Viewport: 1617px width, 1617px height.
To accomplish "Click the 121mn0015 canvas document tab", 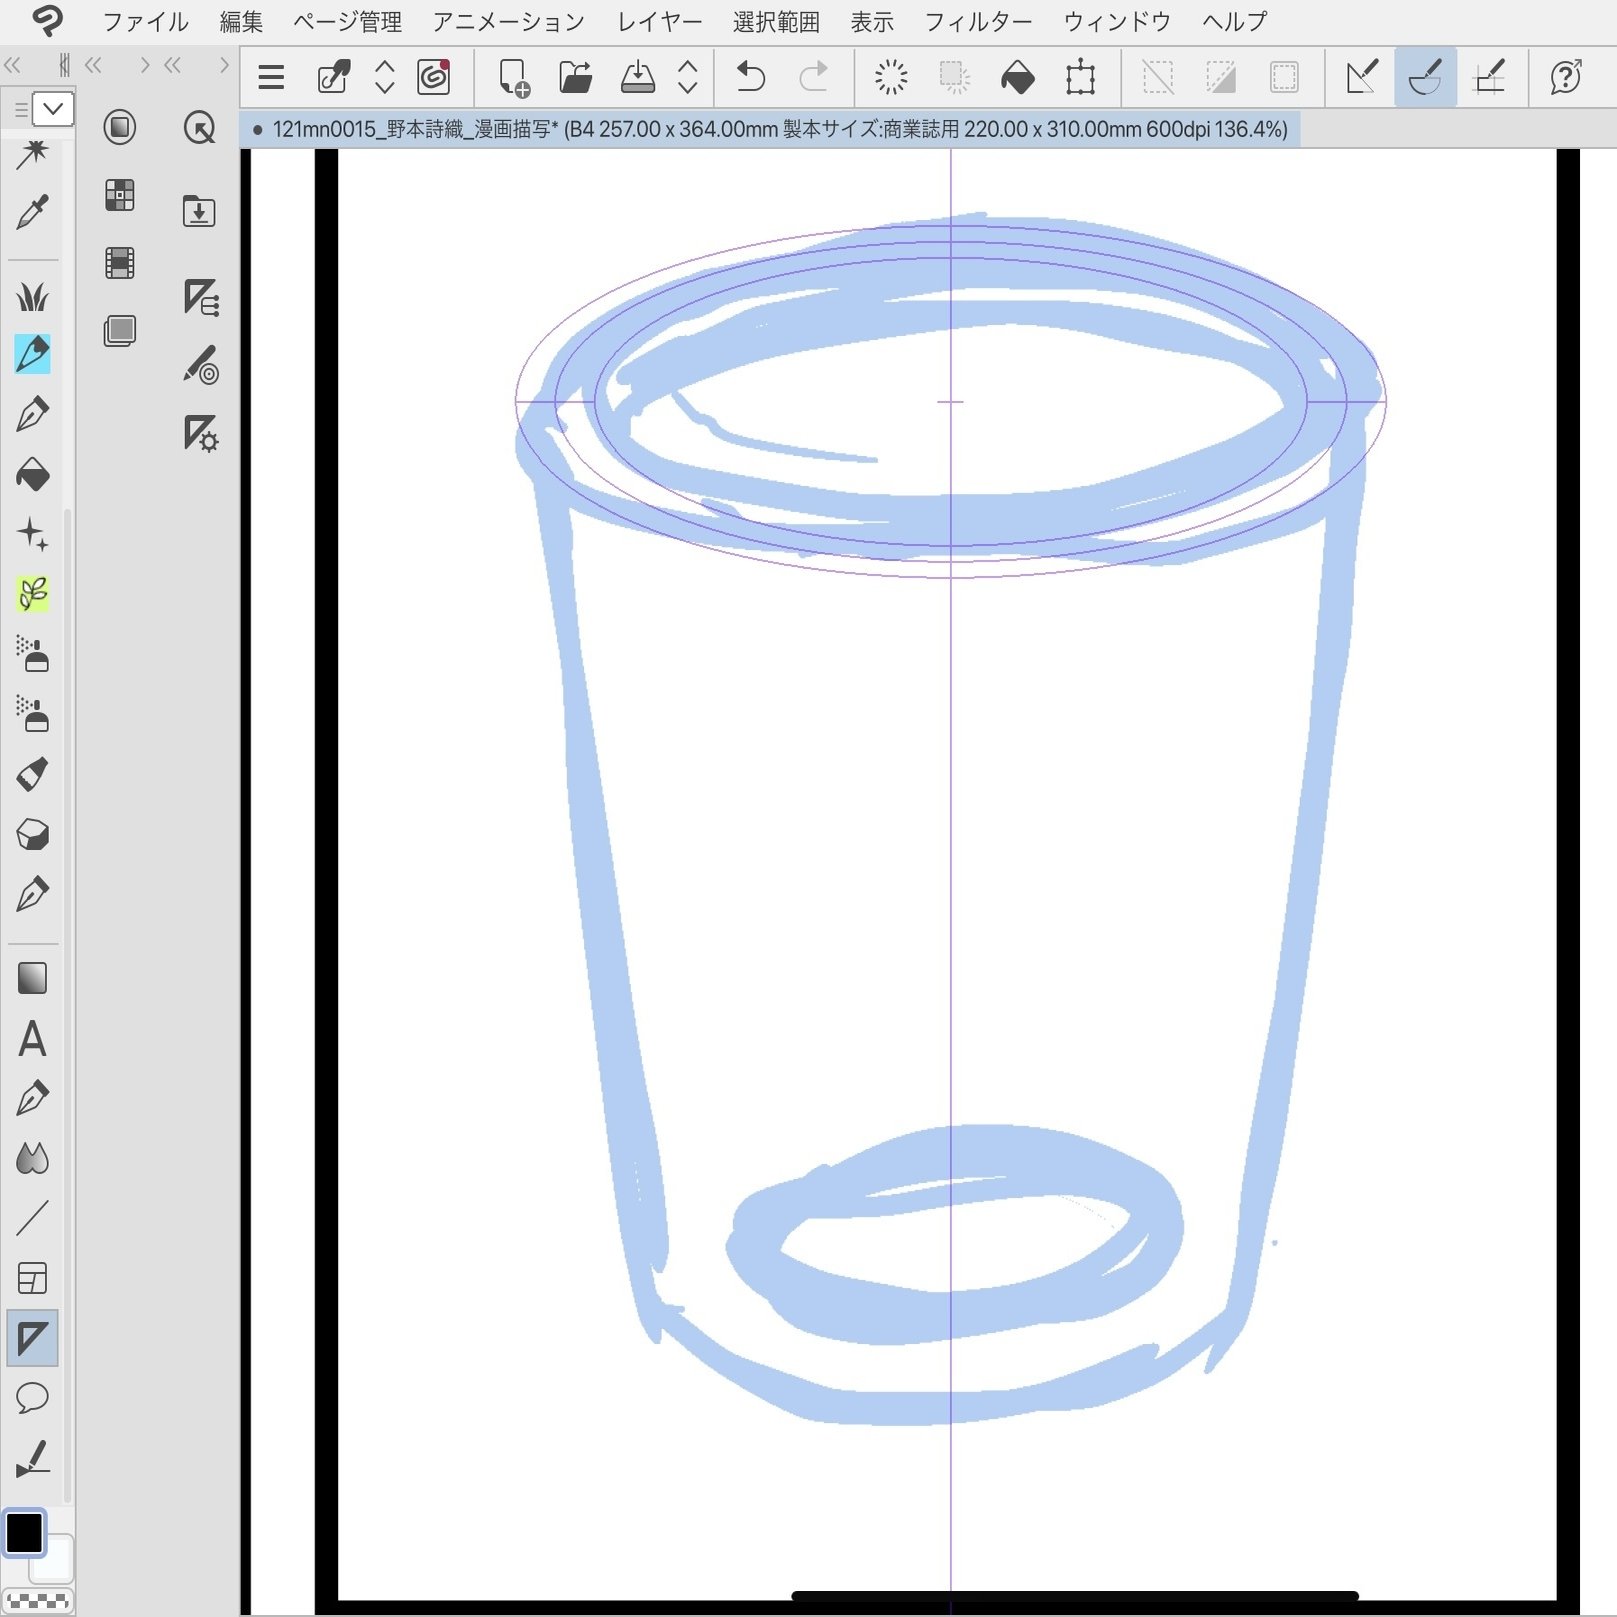I will [770, 129].
